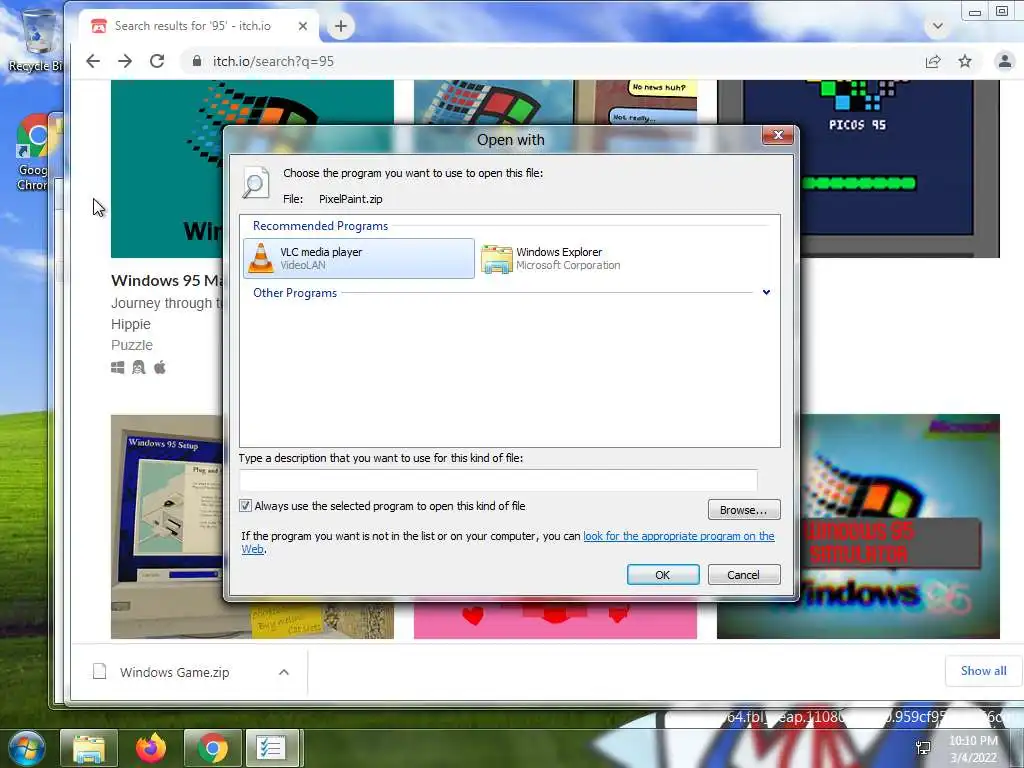Open the Windows 95 Setup game thumbnail
This screenshot has width=1024, height=768.
click(167, 526)
